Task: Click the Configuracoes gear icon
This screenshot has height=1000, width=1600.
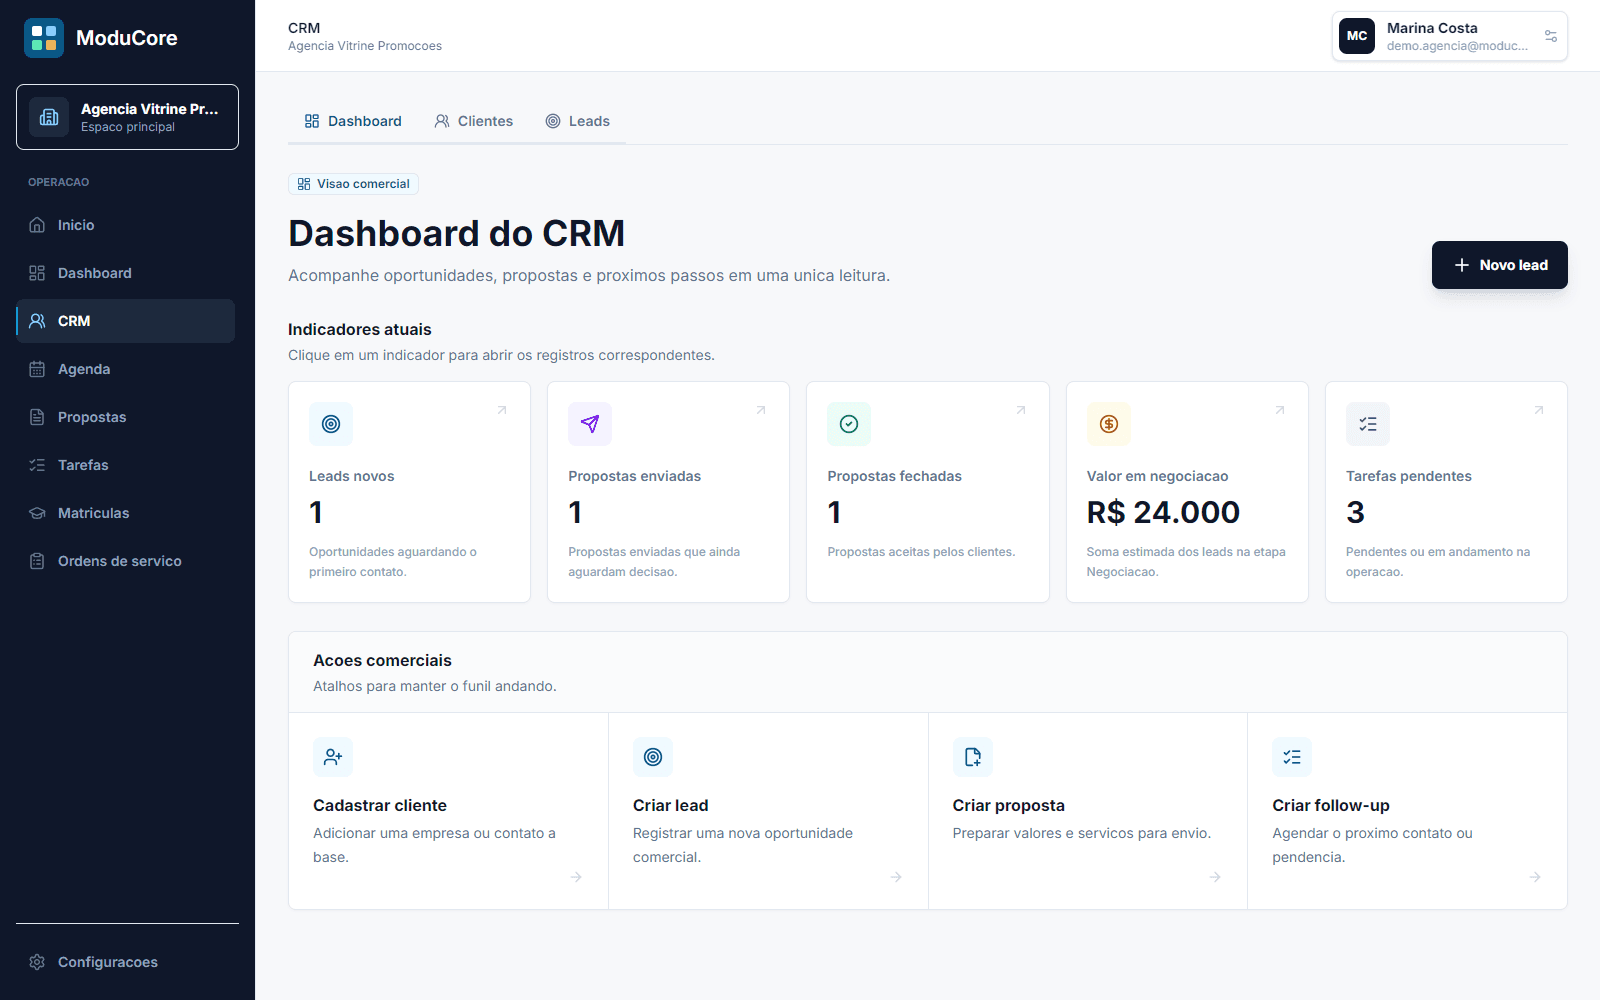Action: (37, 962)
